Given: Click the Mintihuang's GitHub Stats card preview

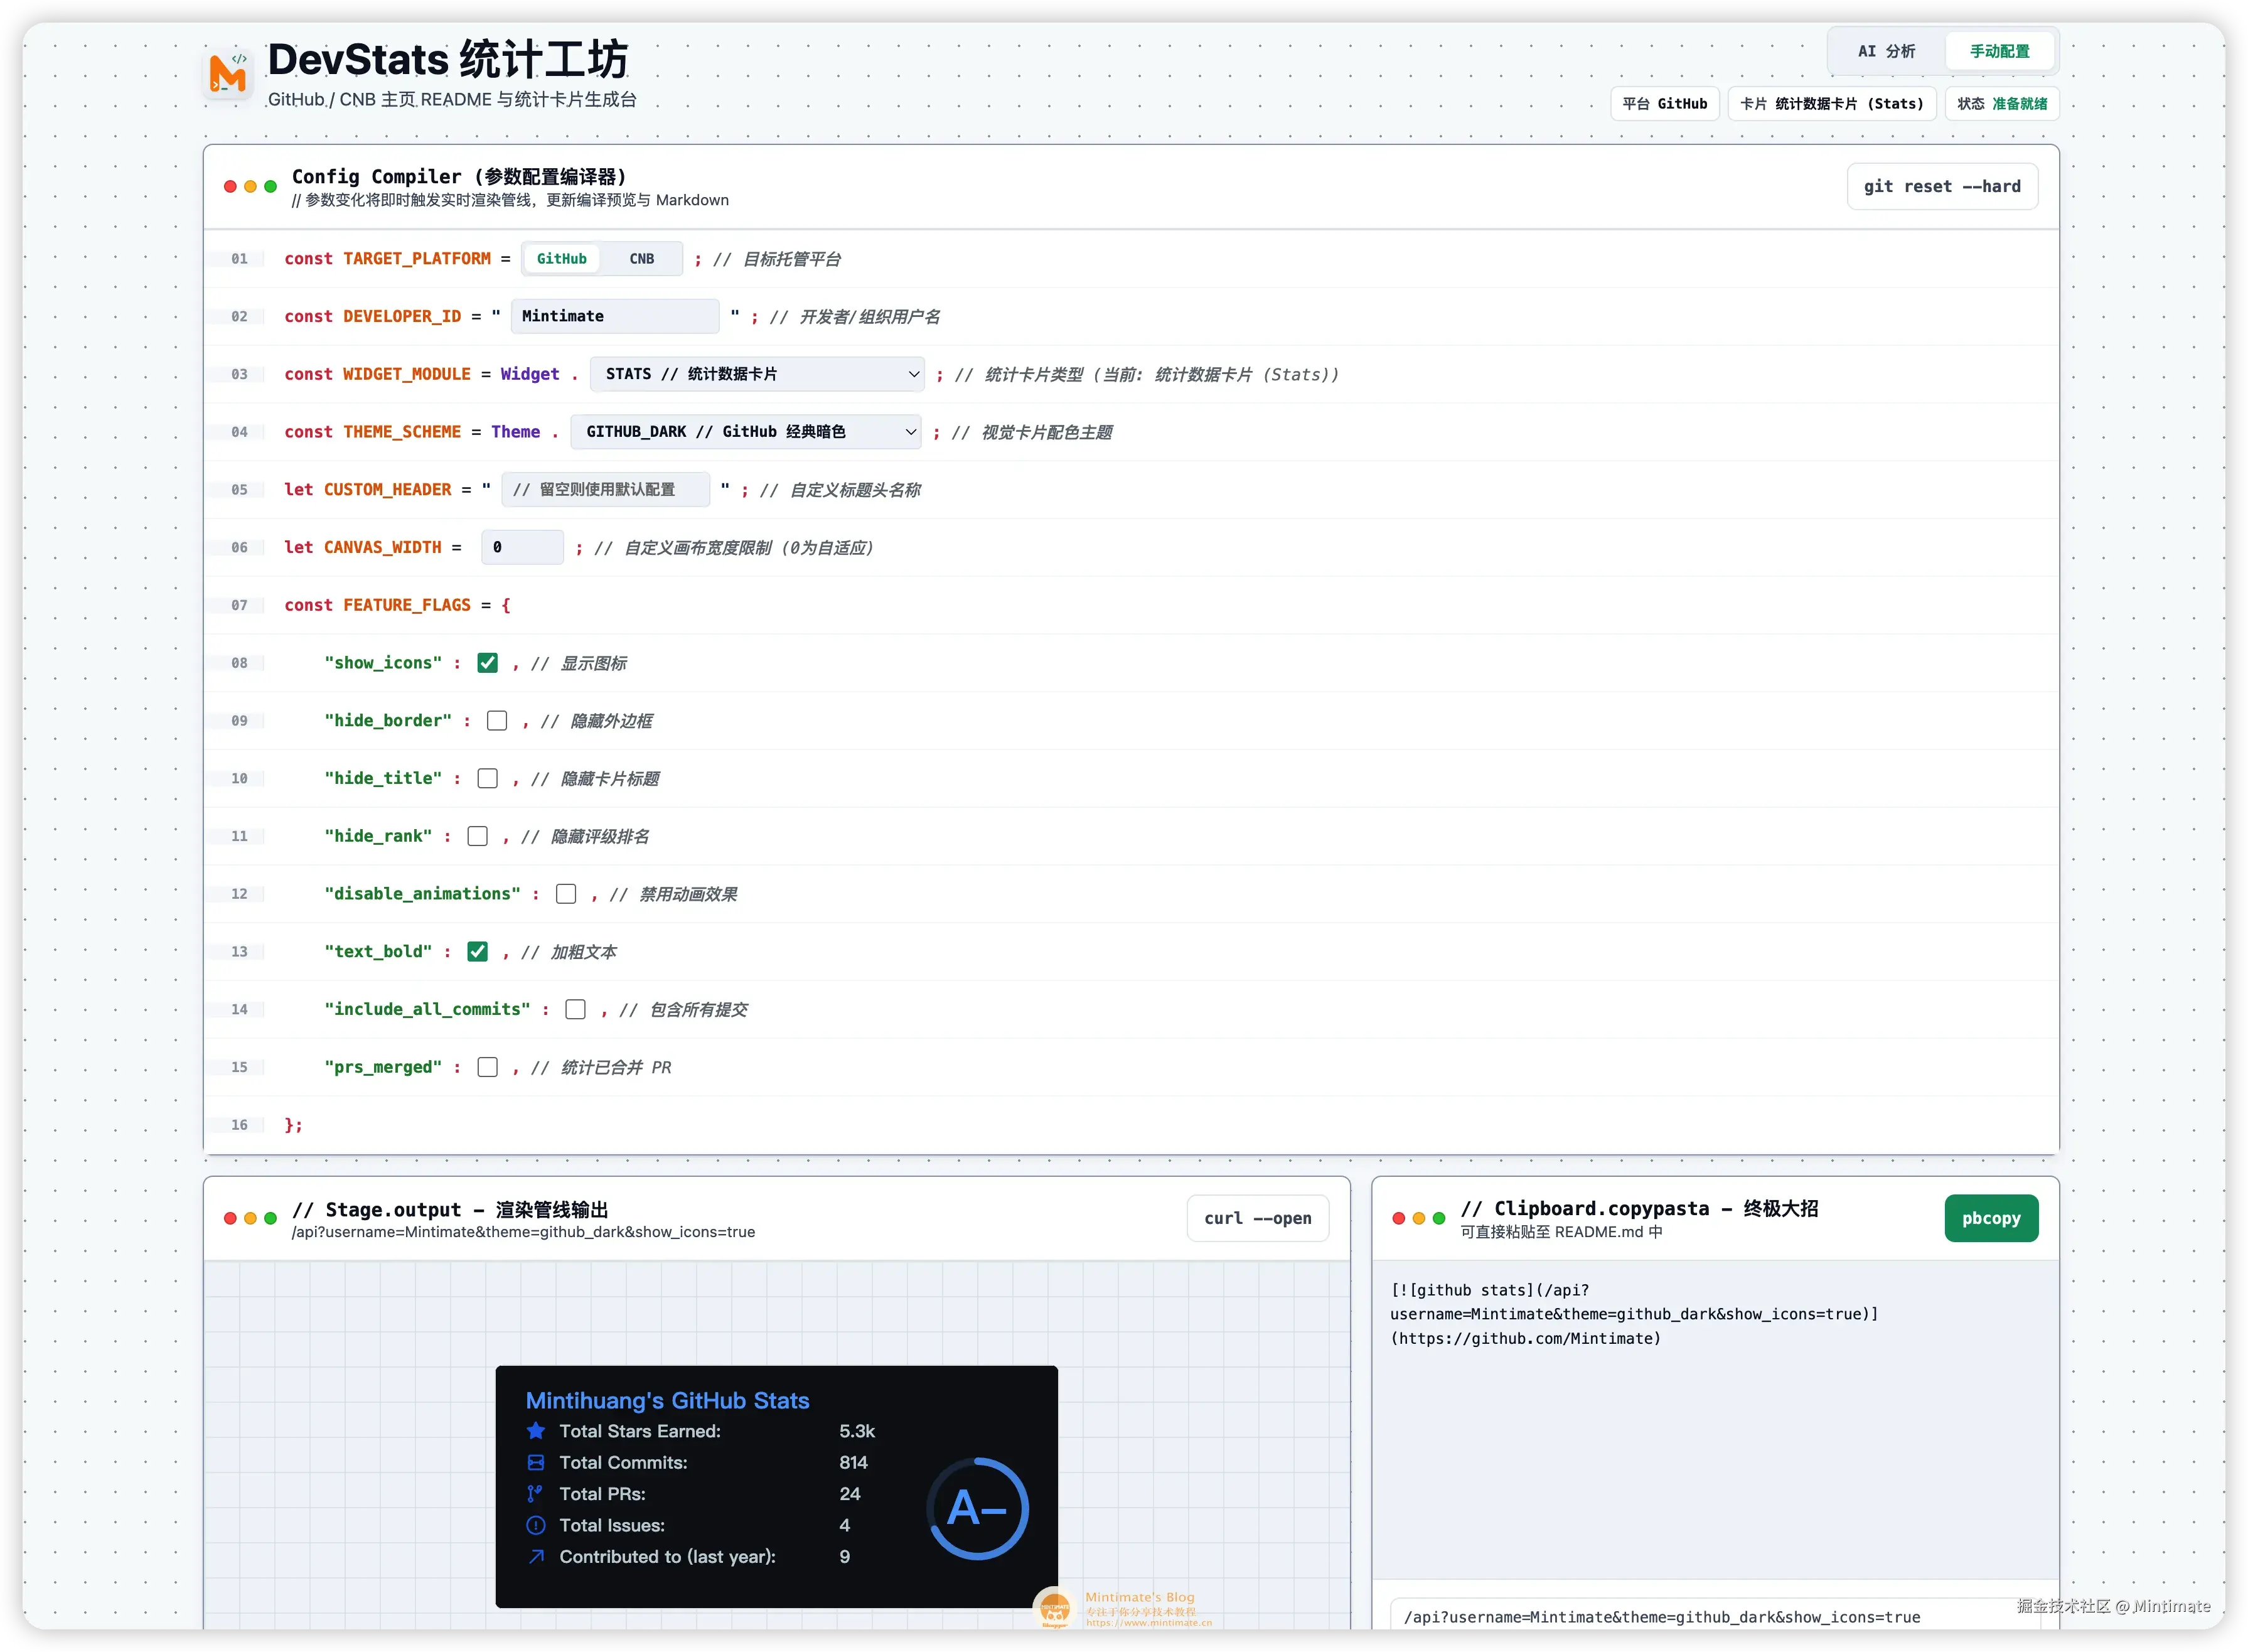Looking at the screenshot, I should coord(776,1487).
